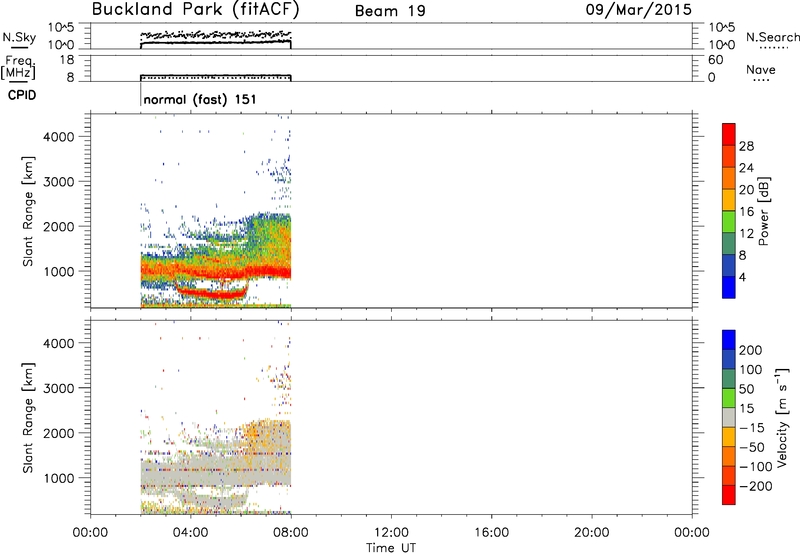Click the "16:00" time tick label

coord(491,533)
